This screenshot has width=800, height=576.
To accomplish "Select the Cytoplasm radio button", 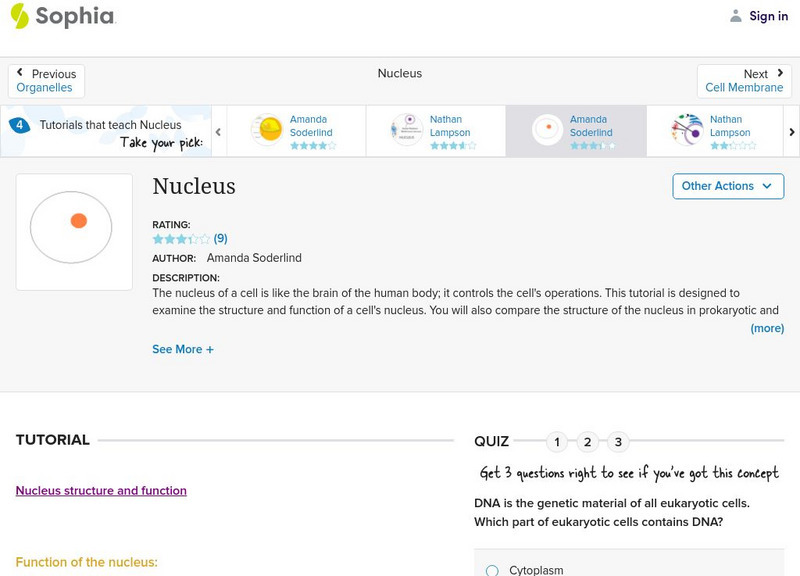I will click(x=492, y=570).
